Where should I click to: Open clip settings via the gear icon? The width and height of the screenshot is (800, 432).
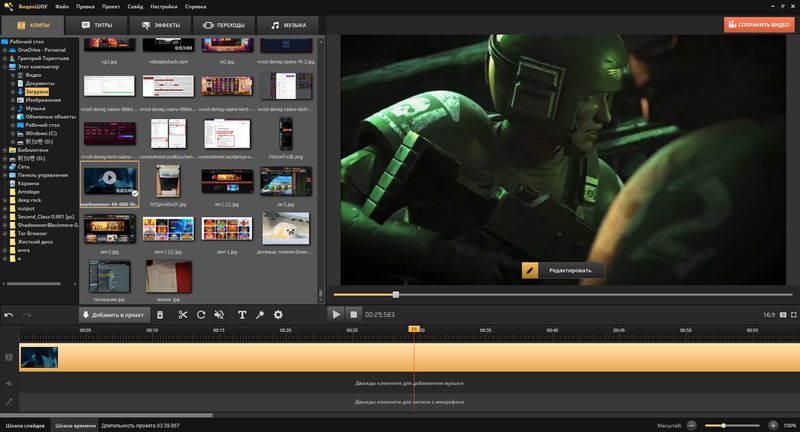278,315
